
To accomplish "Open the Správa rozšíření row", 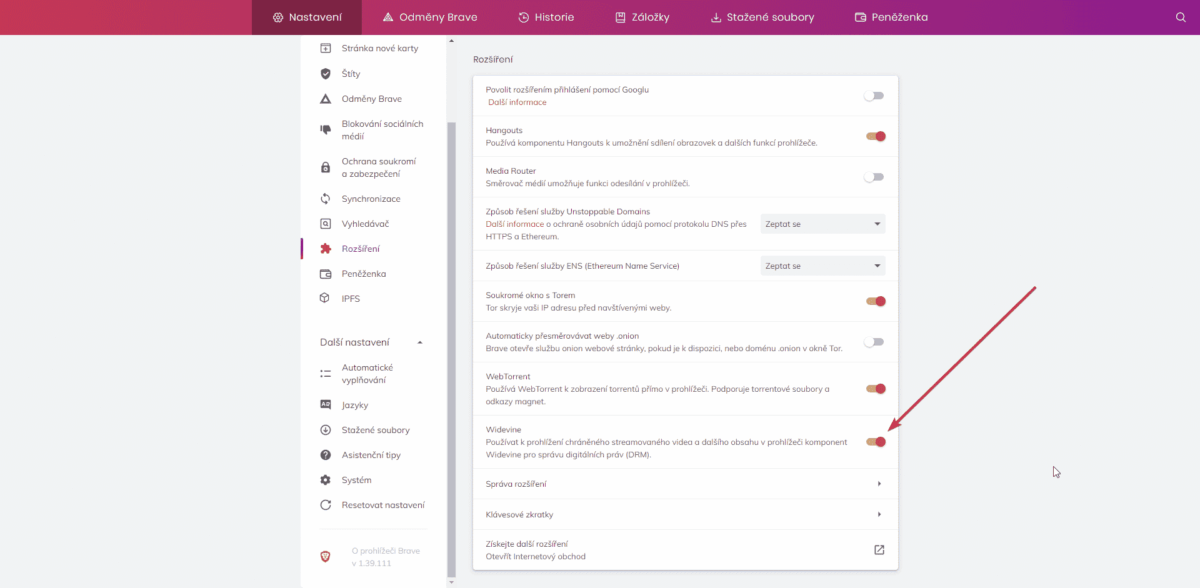I will point(685,484).
